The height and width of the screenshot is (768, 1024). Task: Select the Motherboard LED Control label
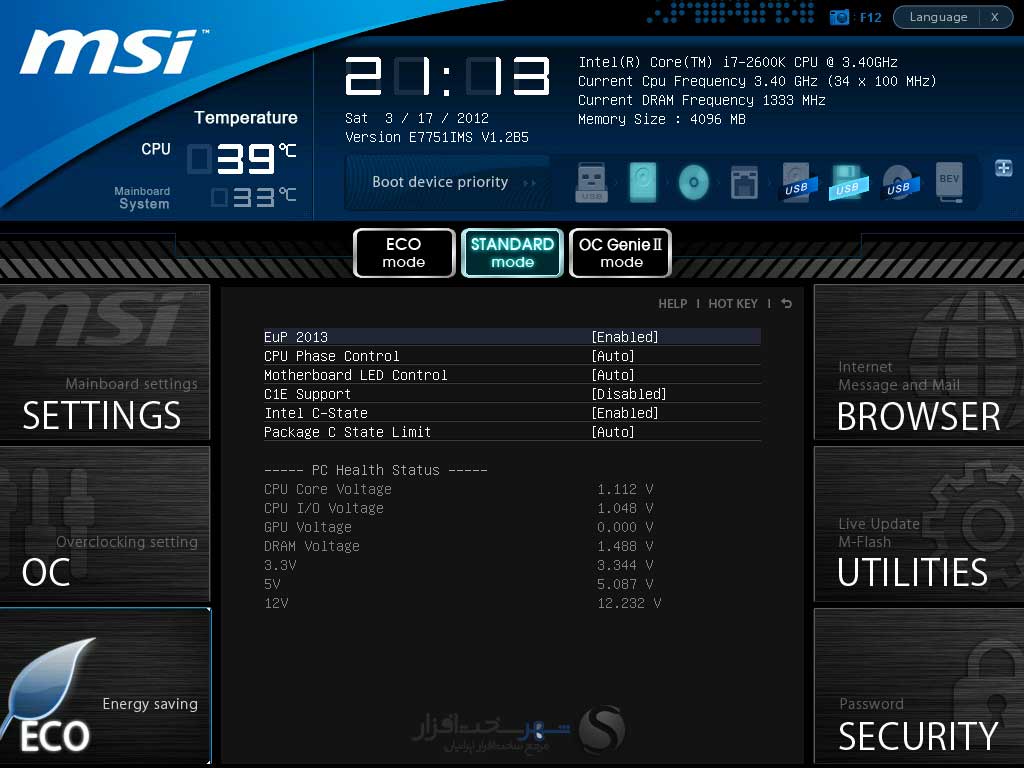pyautogui.click(x=355, y=375)
